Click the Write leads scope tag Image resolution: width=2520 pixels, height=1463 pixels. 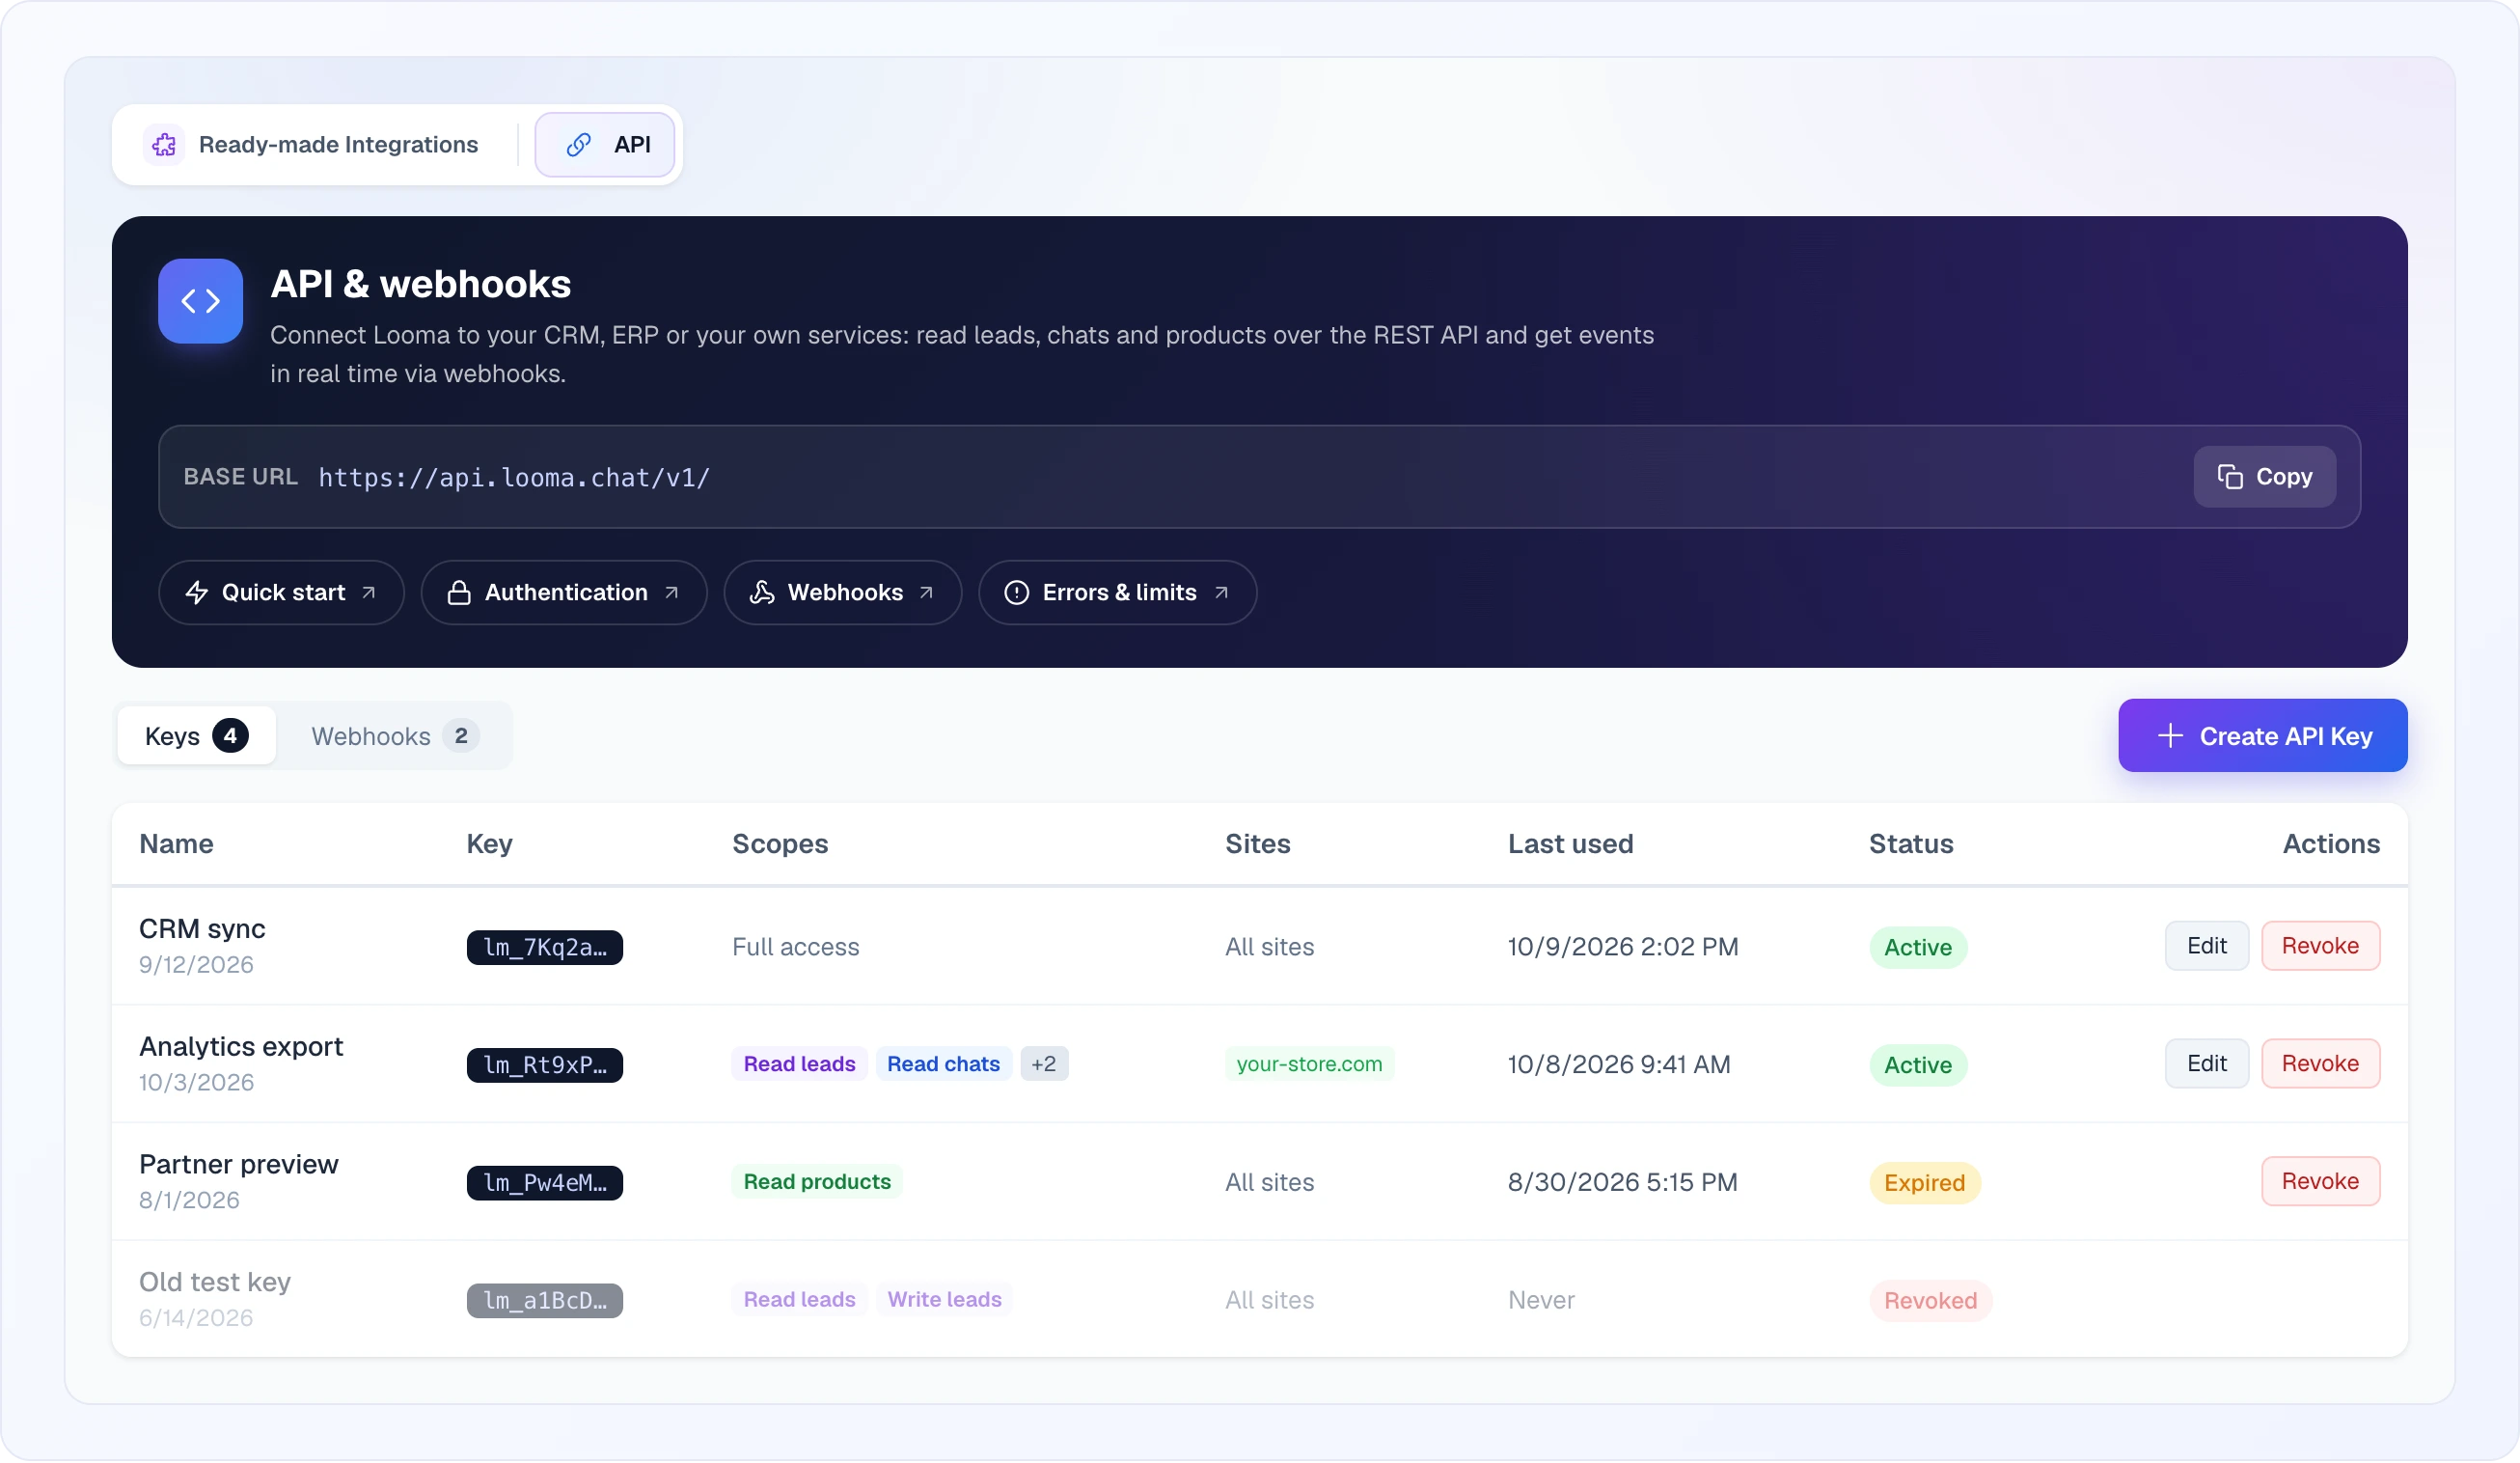coord(944,1301)
